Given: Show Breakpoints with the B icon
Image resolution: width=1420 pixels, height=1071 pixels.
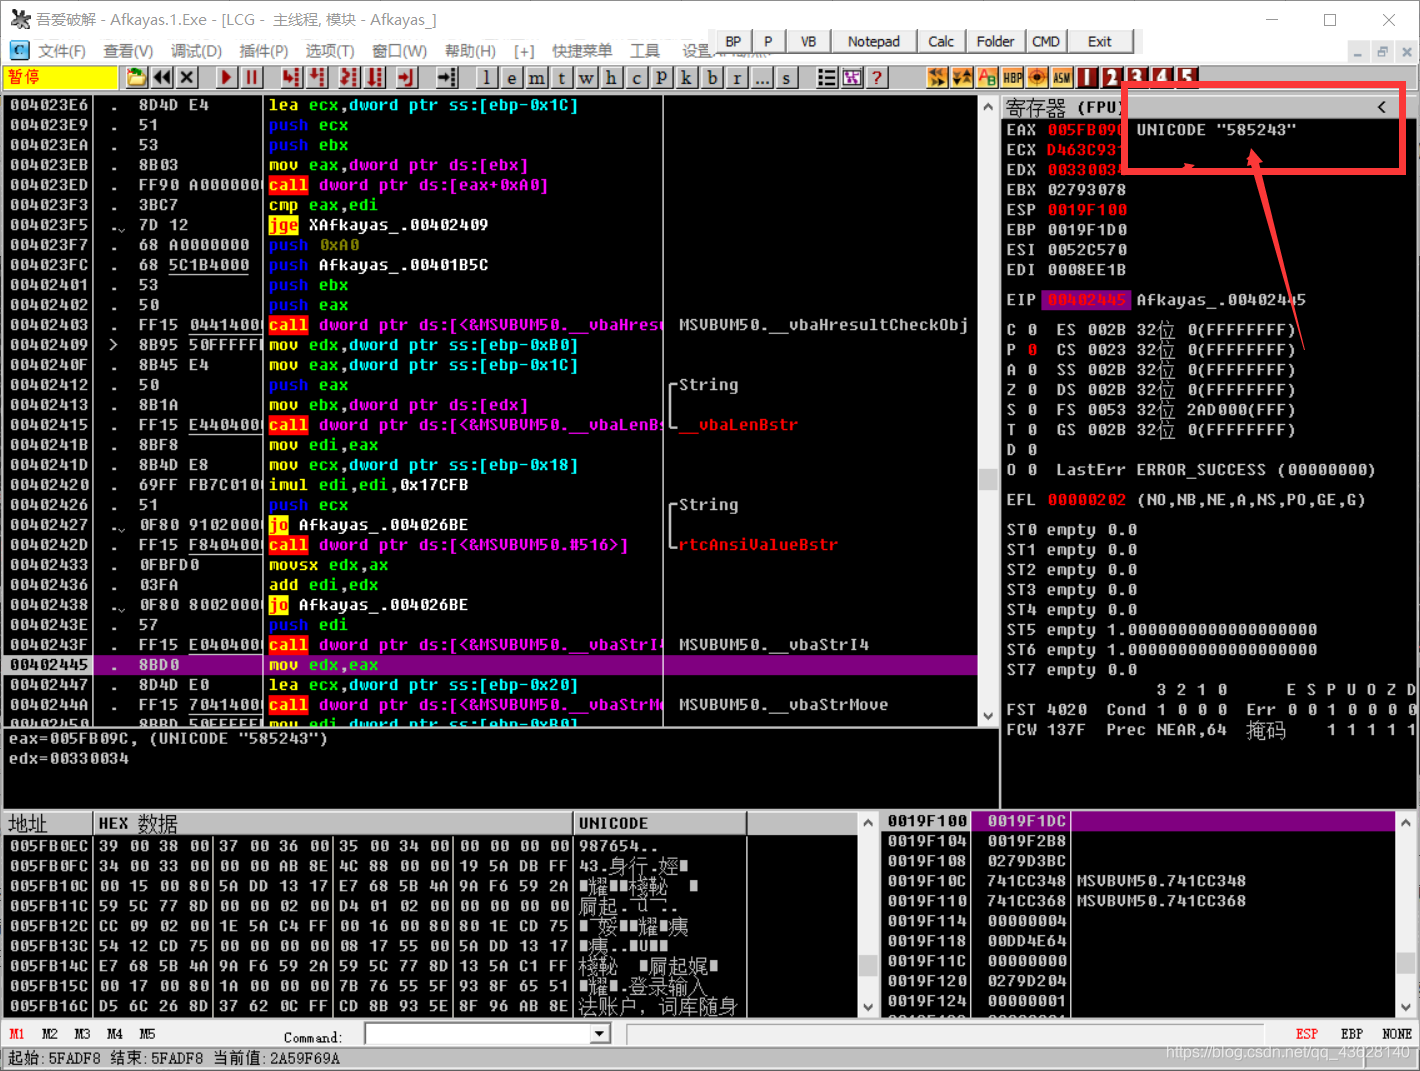Looking at the screenshot, I should pos(712,77).
